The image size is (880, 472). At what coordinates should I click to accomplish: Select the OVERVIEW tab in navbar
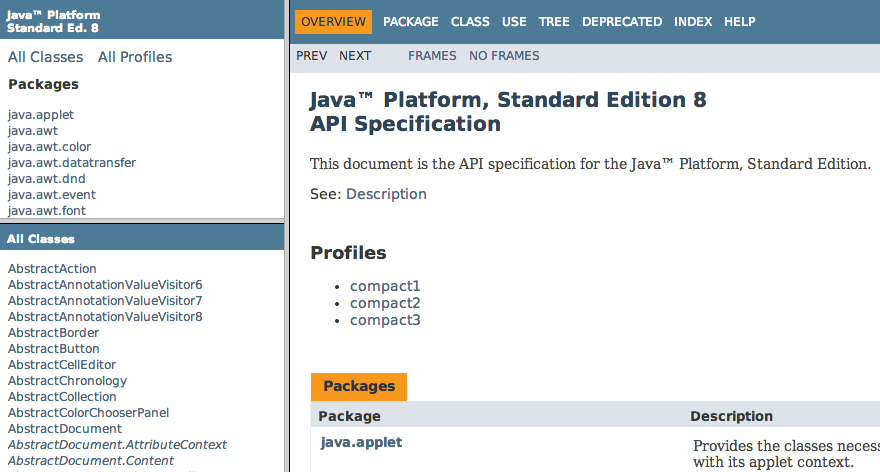tap(333, 21)
